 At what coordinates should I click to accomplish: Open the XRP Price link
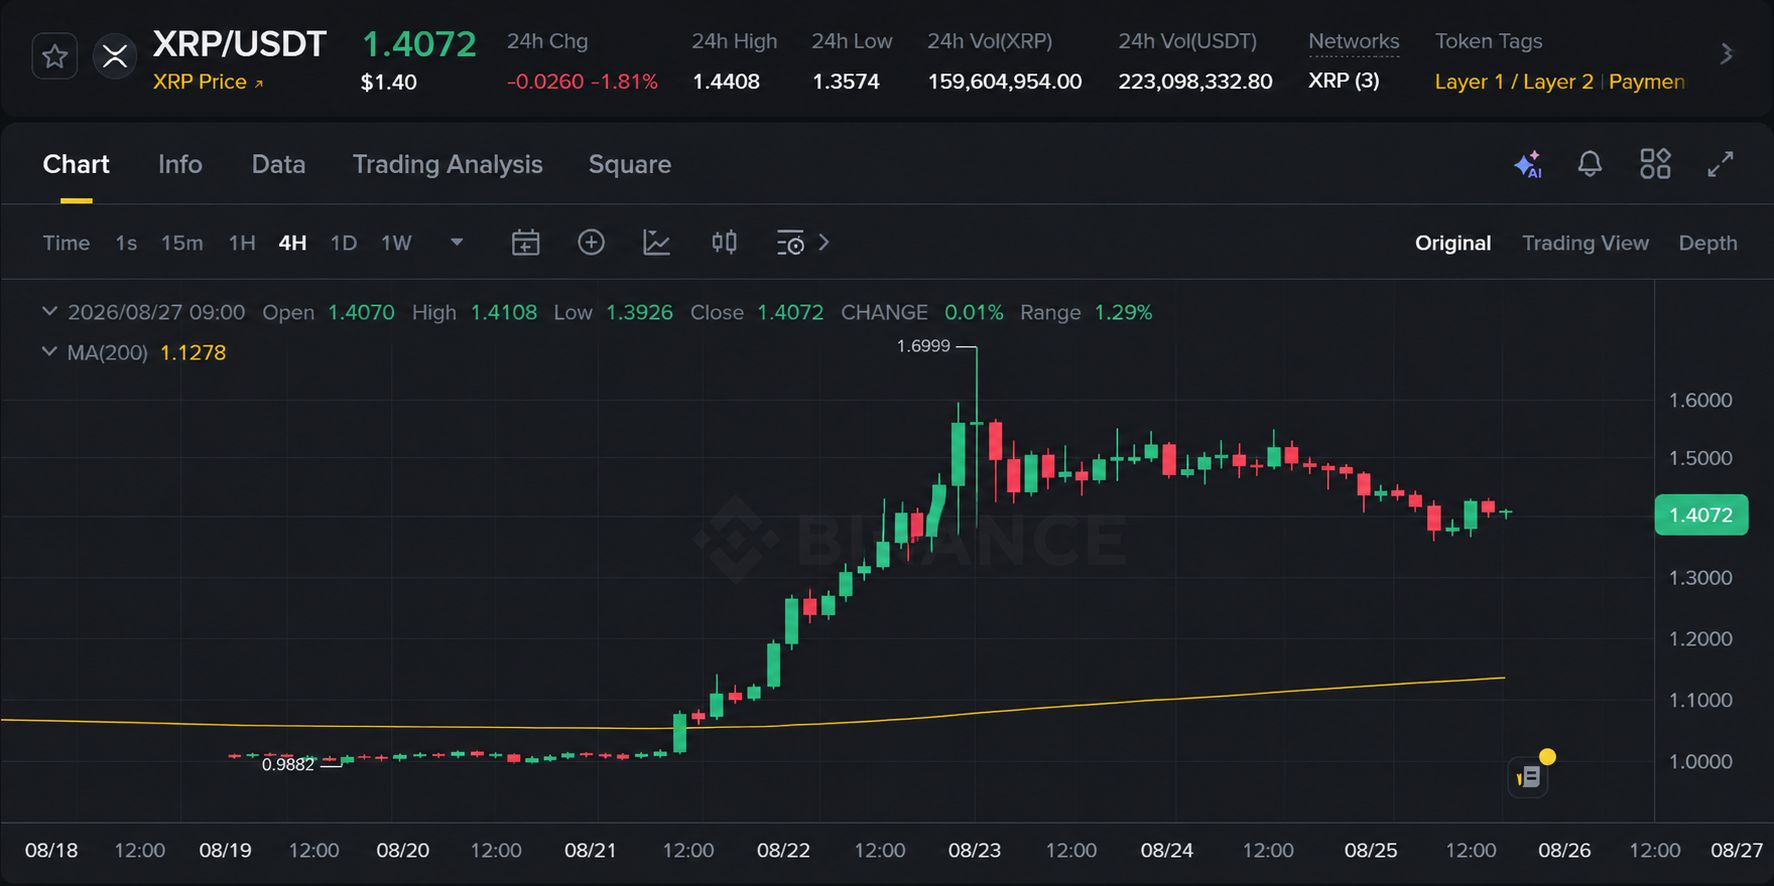click(x=208, y=82)
